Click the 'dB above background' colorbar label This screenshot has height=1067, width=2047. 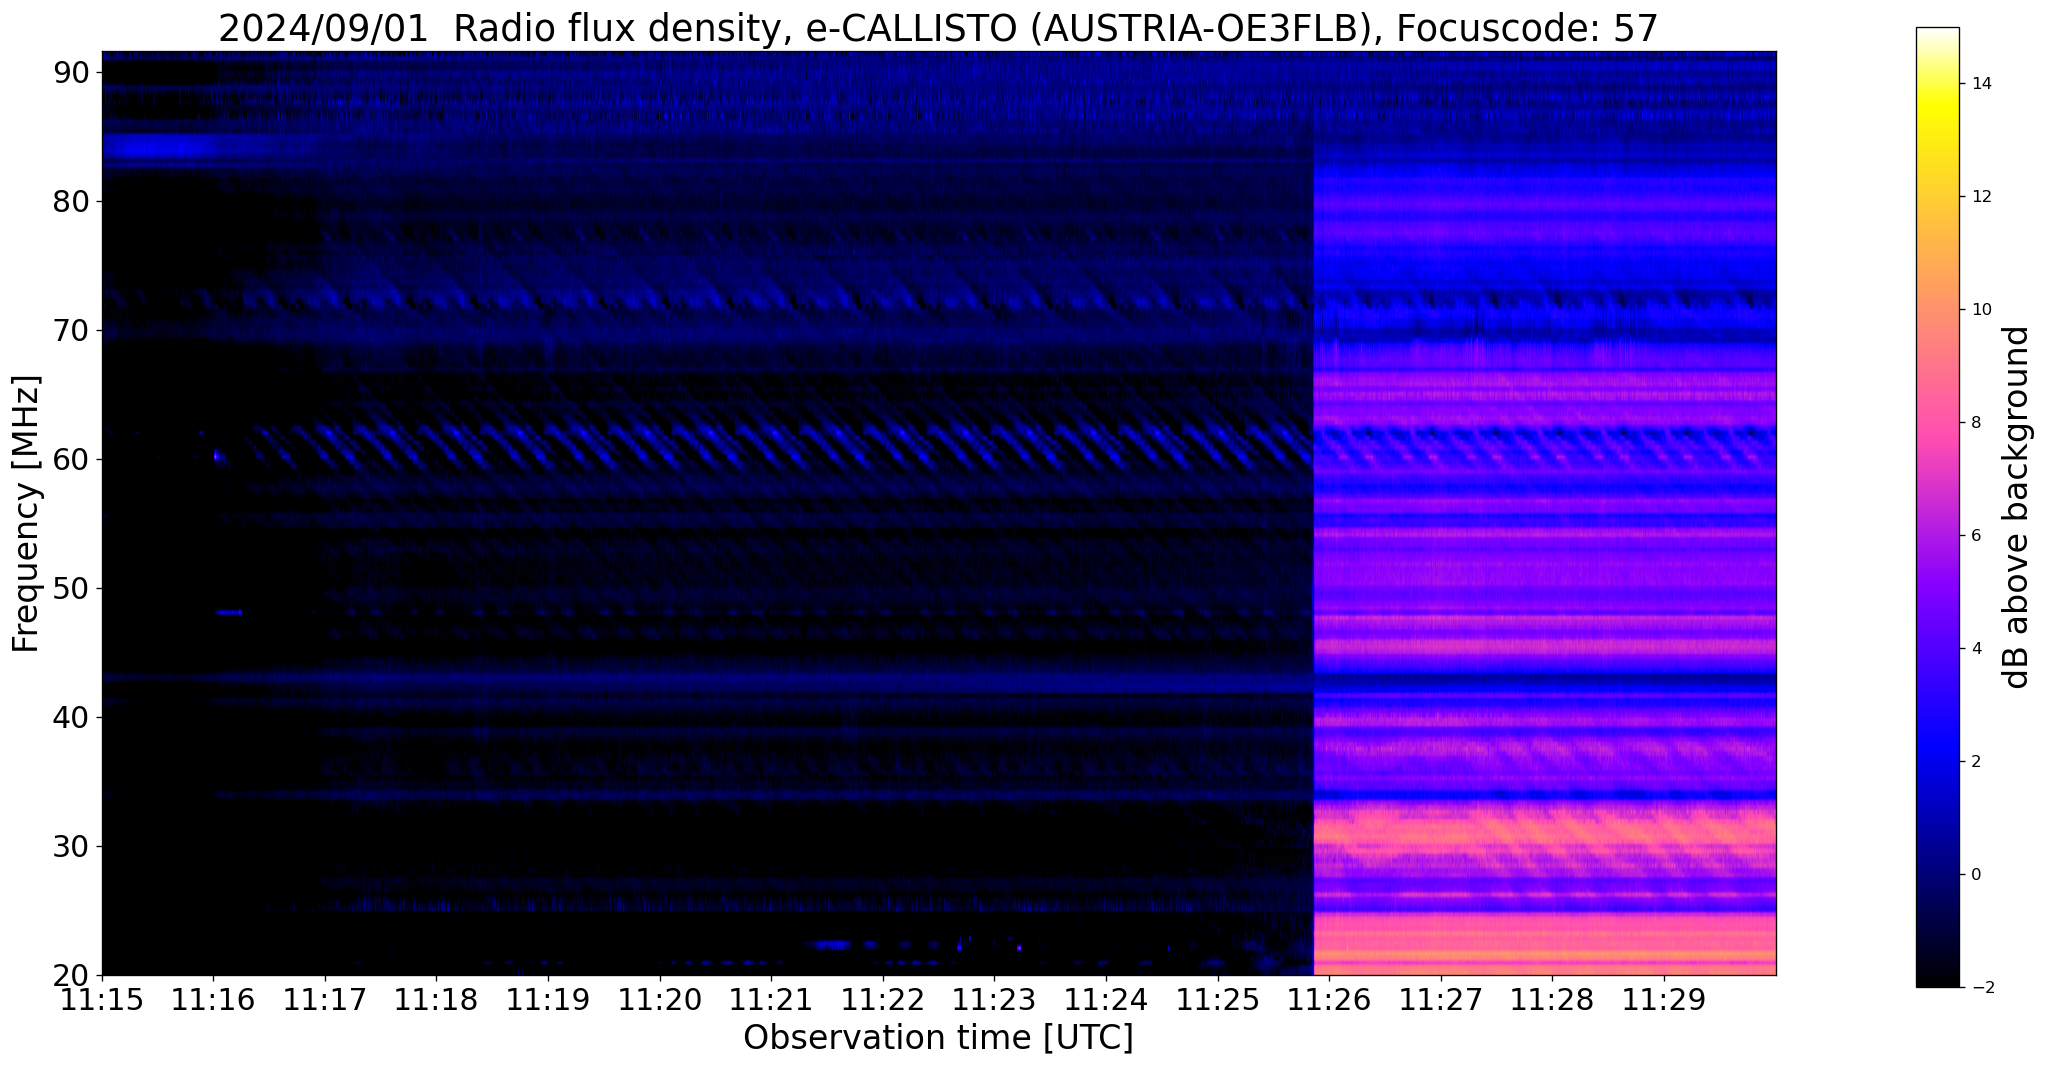pyautogui.click(x=2017, y=507)
